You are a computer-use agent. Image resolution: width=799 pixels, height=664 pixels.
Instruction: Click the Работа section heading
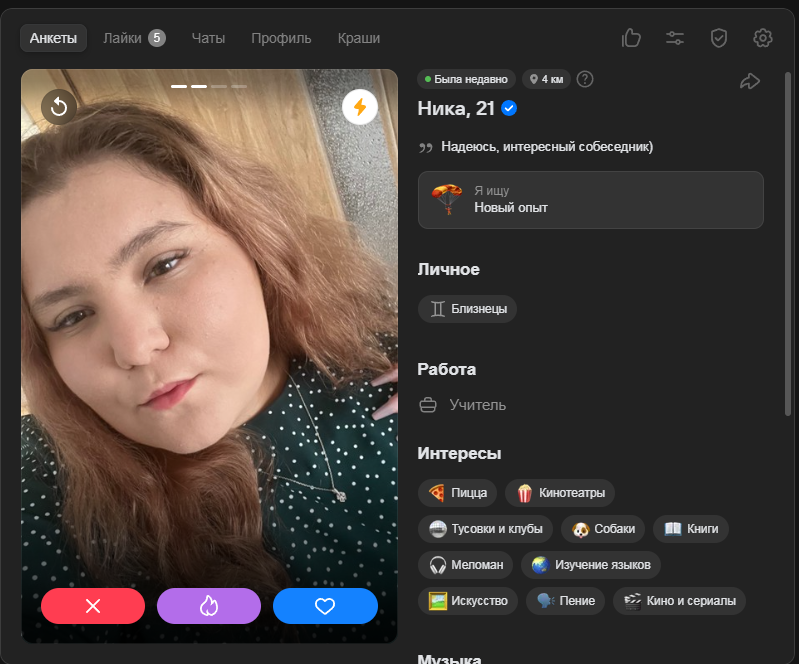(x=446, y=369)
